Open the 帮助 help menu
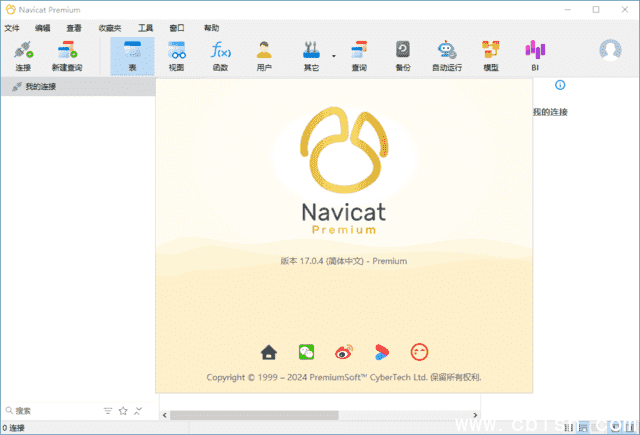This screenshot has width=640, height=435. [211, 28]
